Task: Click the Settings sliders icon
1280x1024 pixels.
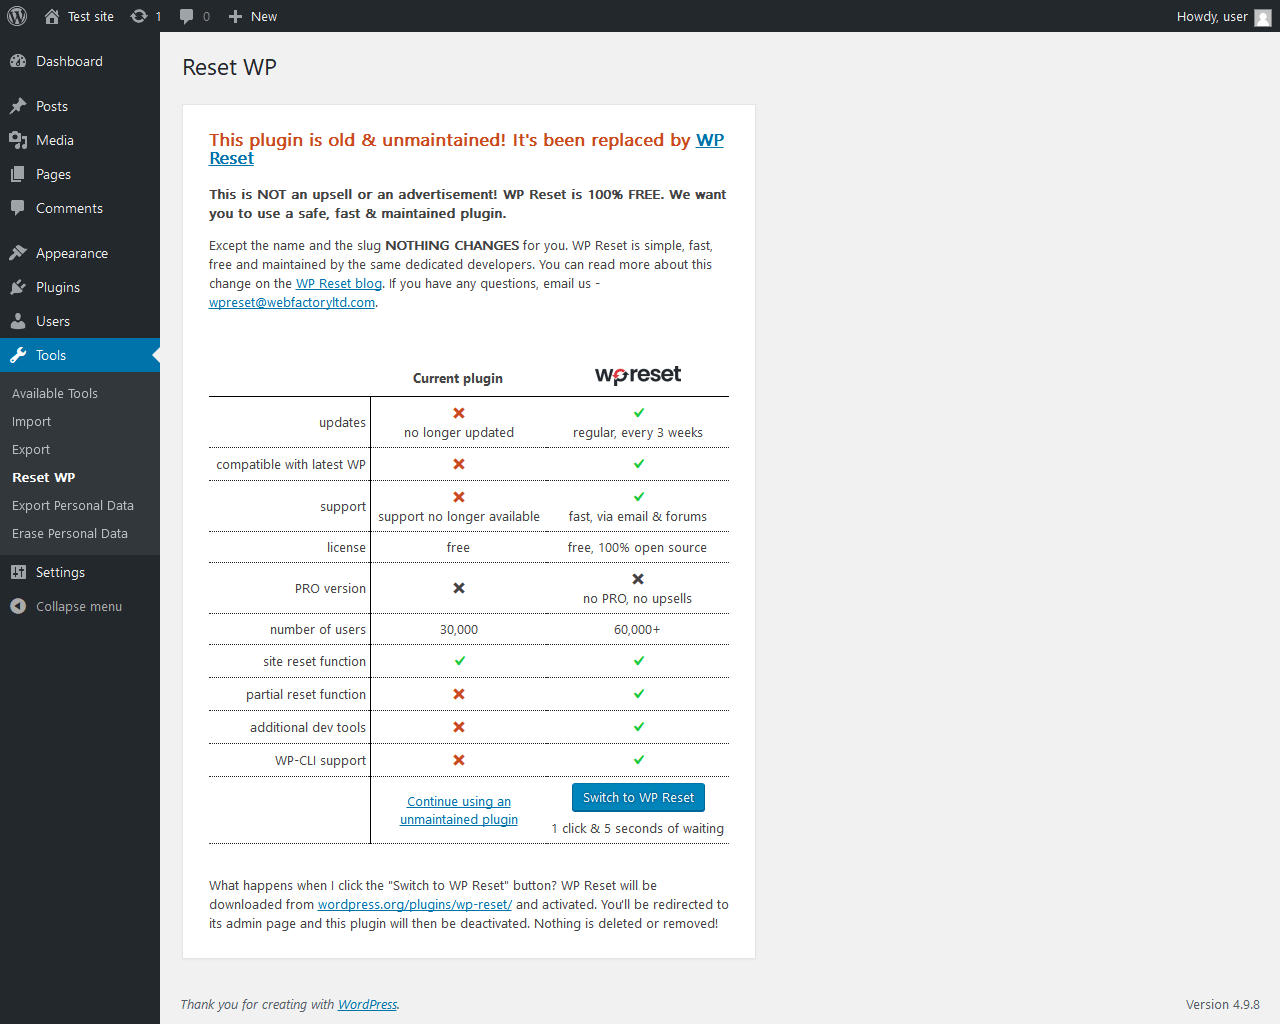Action: [x=18, y=572]
